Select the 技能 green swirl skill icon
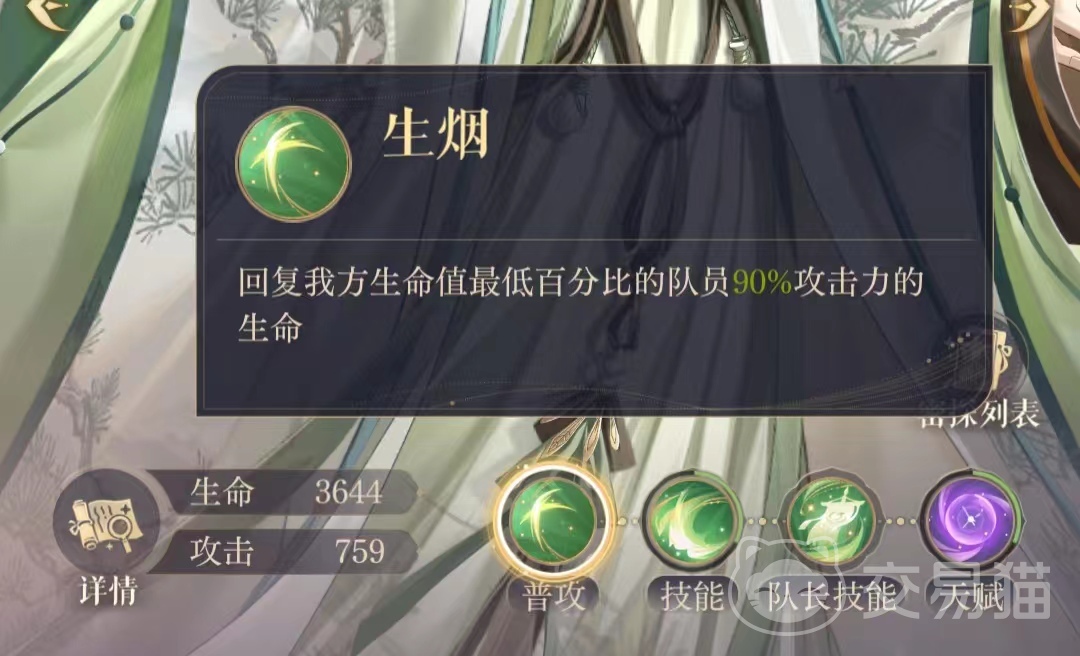This screenshot has height=656, width=1080. click(693, 522)
